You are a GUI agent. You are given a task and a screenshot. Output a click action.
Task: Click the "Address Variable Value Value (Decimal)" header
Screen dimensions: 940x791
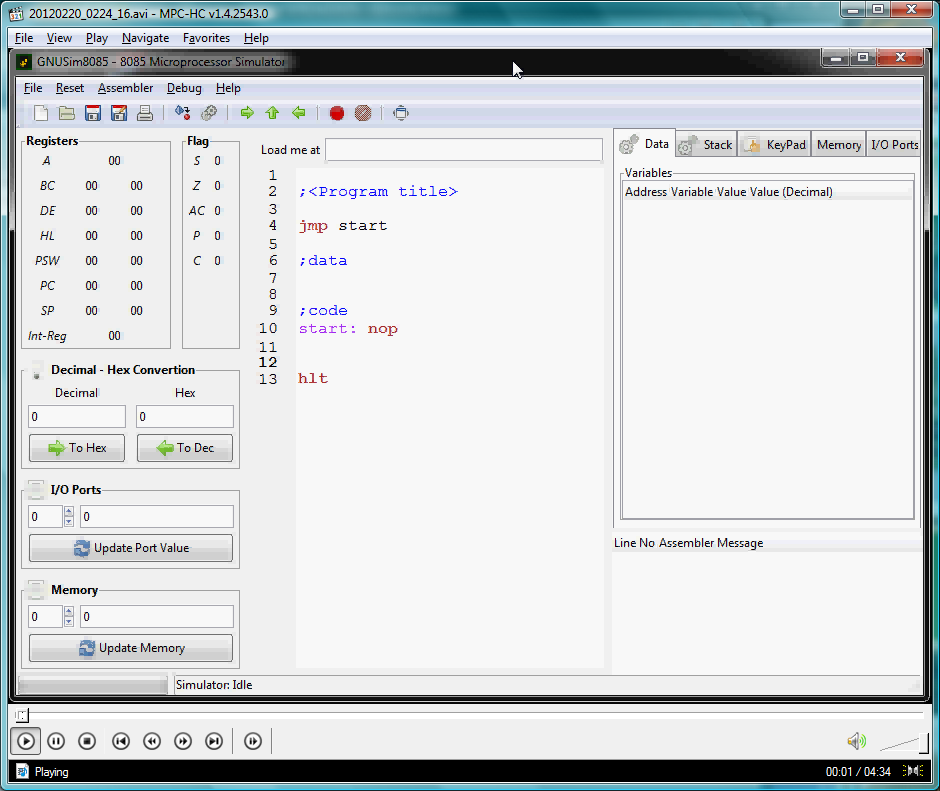(729, 192)
